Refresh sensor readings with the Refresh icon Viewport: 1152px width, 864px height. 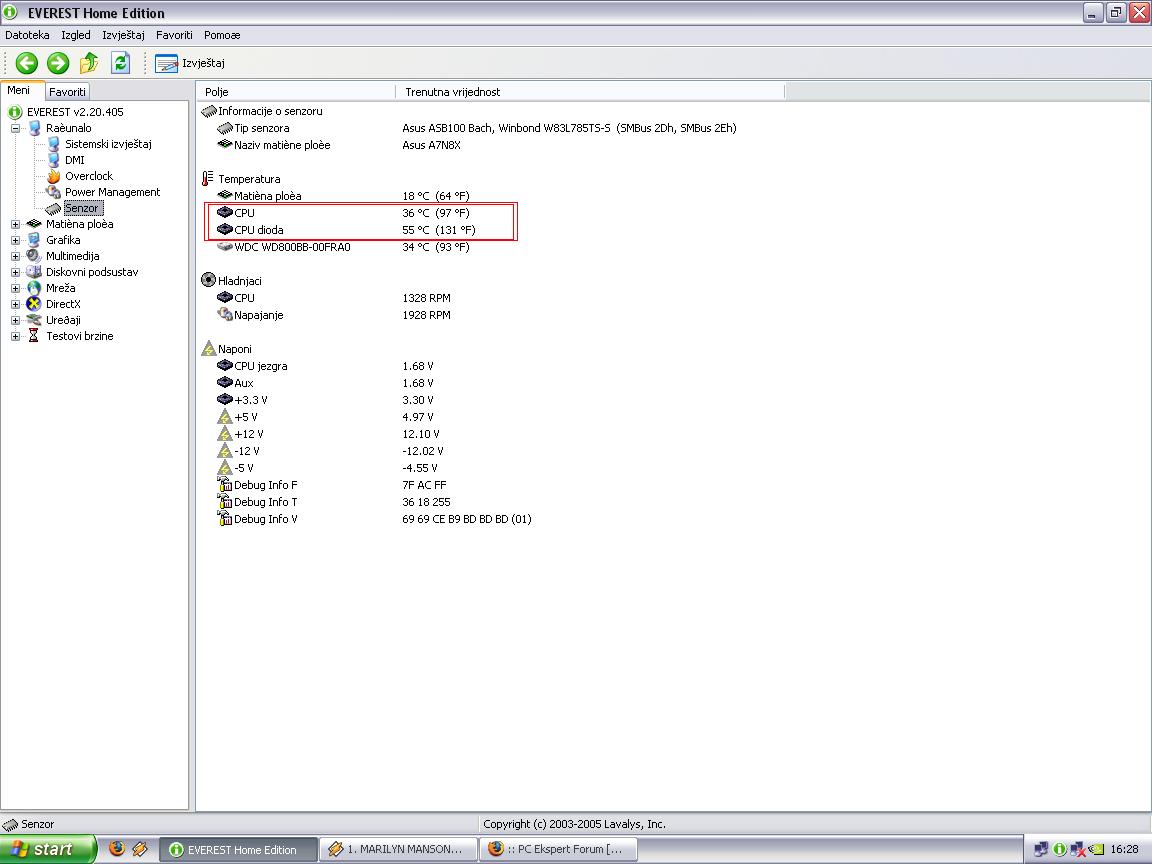click(120, 63)
